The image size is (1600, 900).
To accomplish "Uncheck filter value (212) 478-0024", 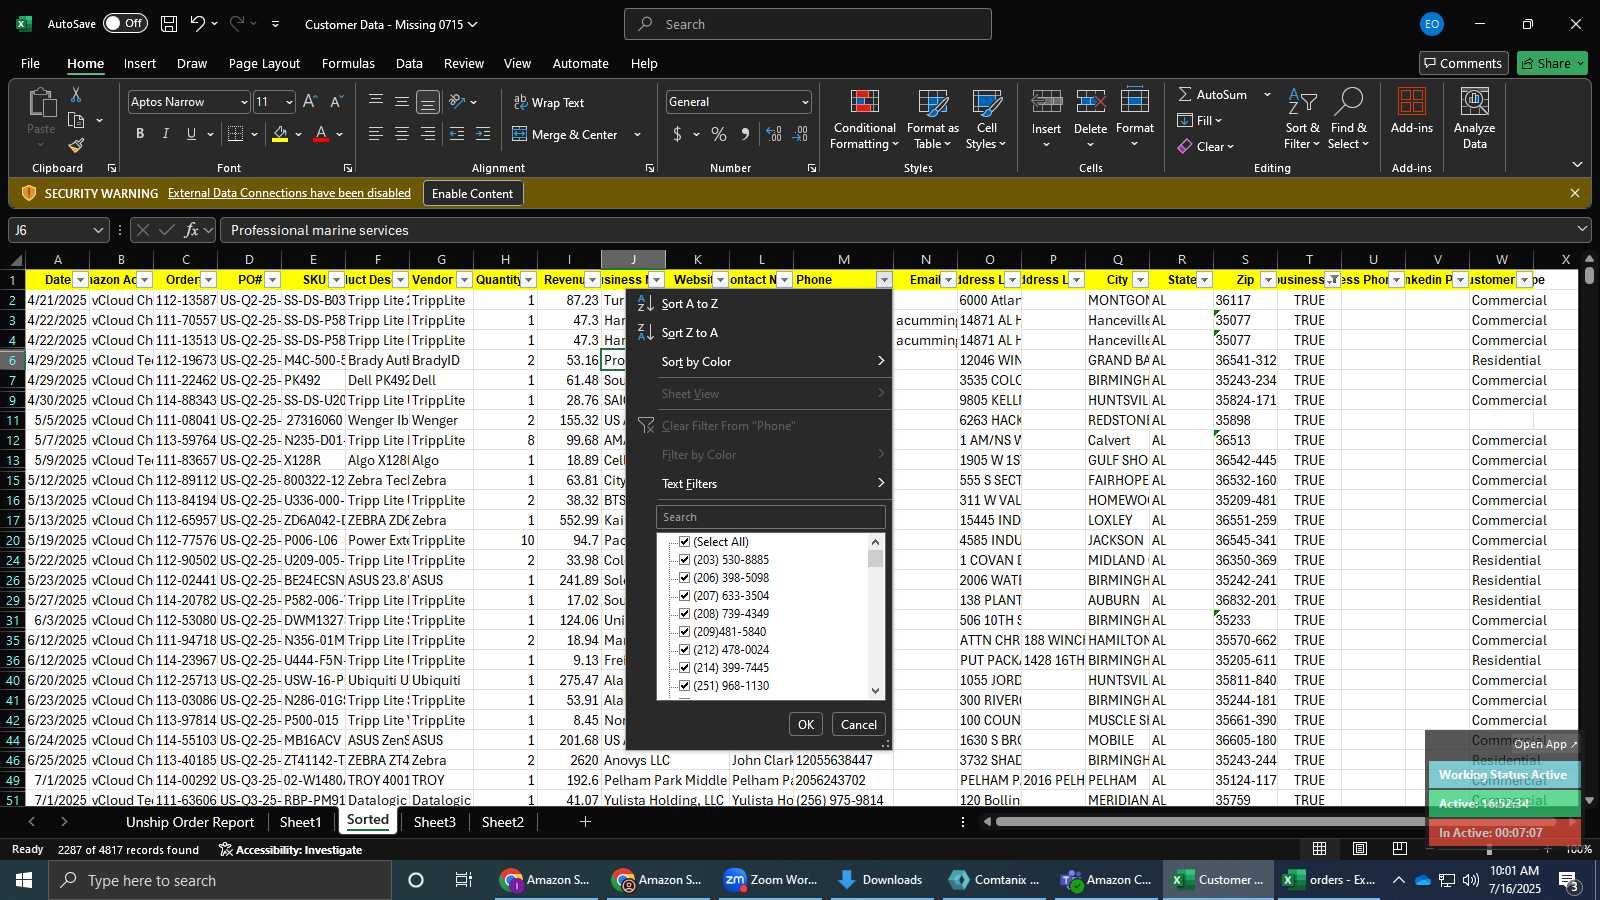I will pos(685,650).
